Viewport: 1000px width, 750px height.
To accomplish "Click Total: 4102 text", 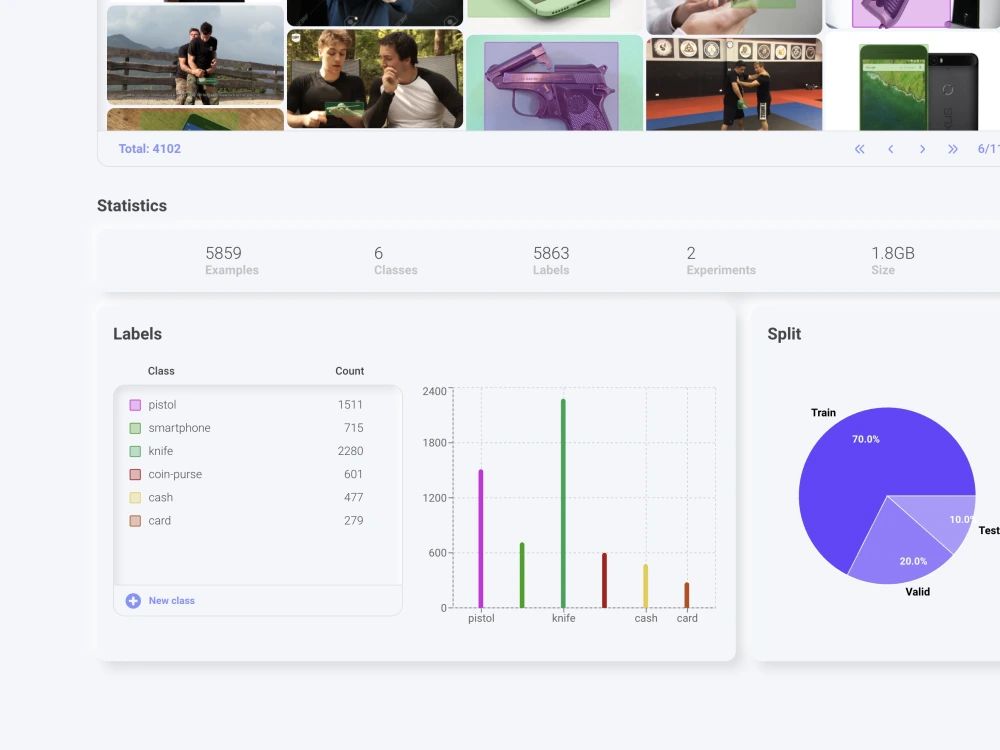I will 150,149.
